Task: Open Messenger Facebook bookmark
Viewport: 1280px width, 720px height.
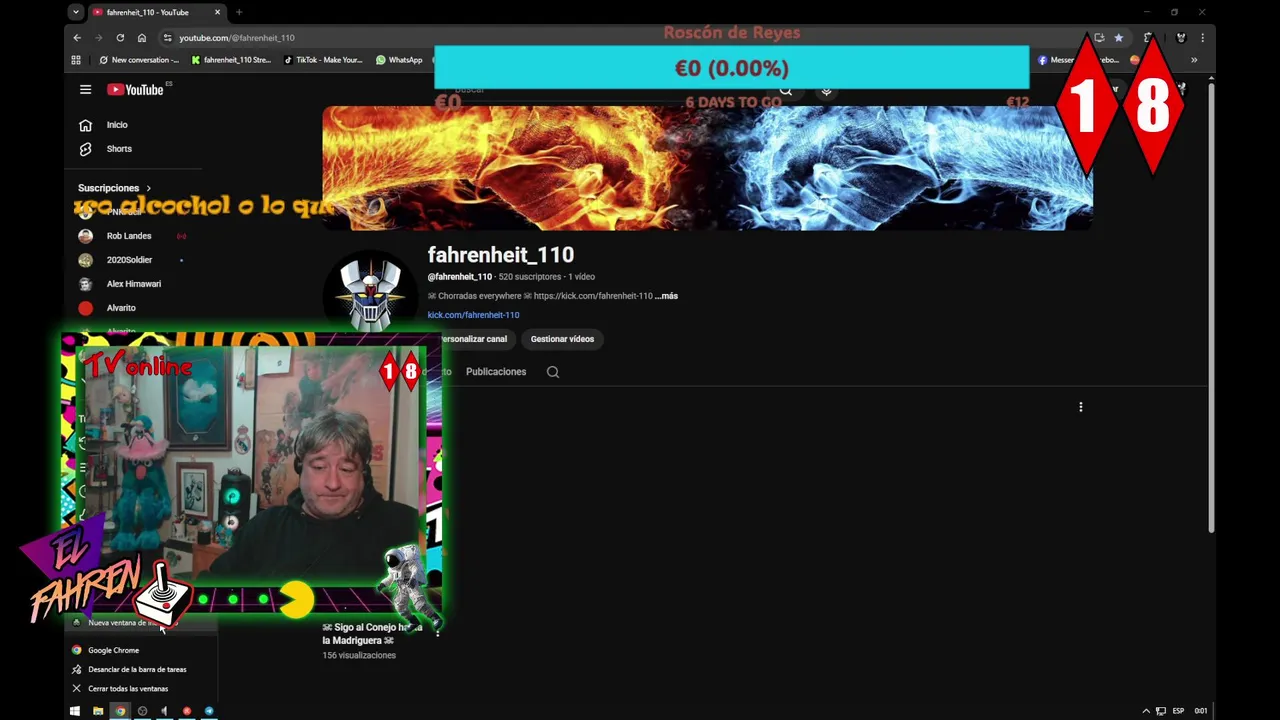Action: pyautogui.click(x=1078, y=60)
